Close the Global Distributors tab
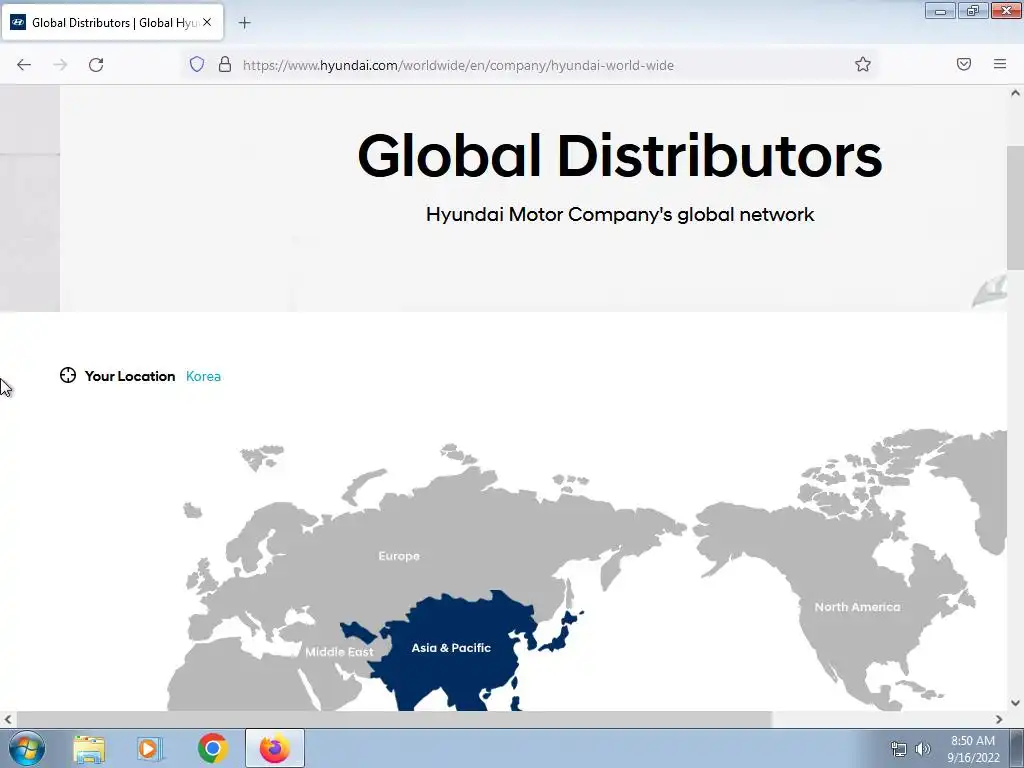Viewport: 1024px width, 768px height. click(x=207, y=22)
